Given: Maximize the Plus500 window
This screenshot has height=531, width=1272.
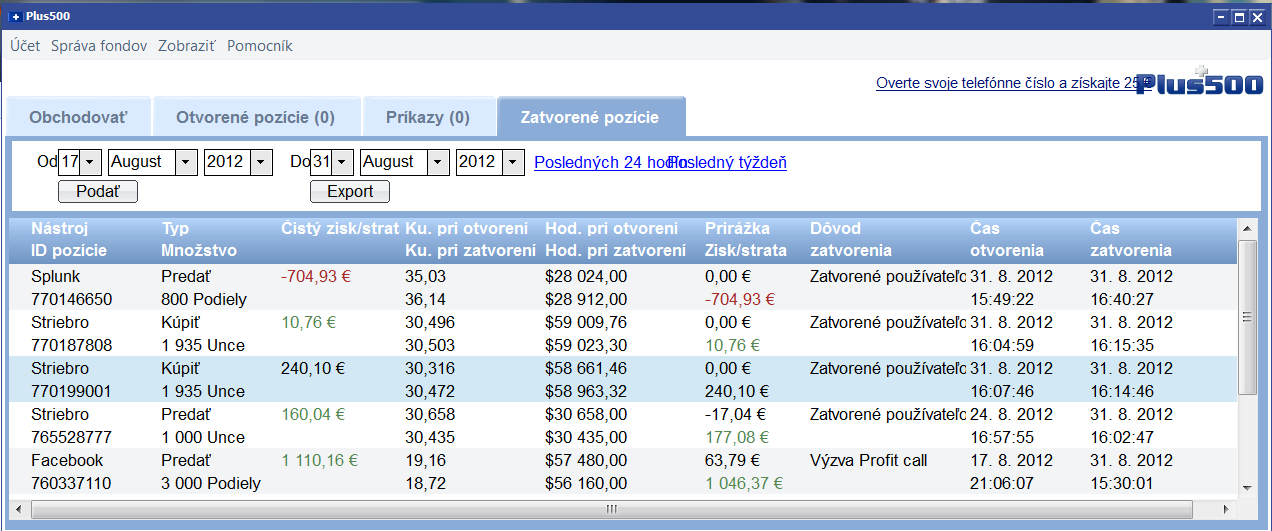Looking at the screenshot, I should [x=1238, y=17].
